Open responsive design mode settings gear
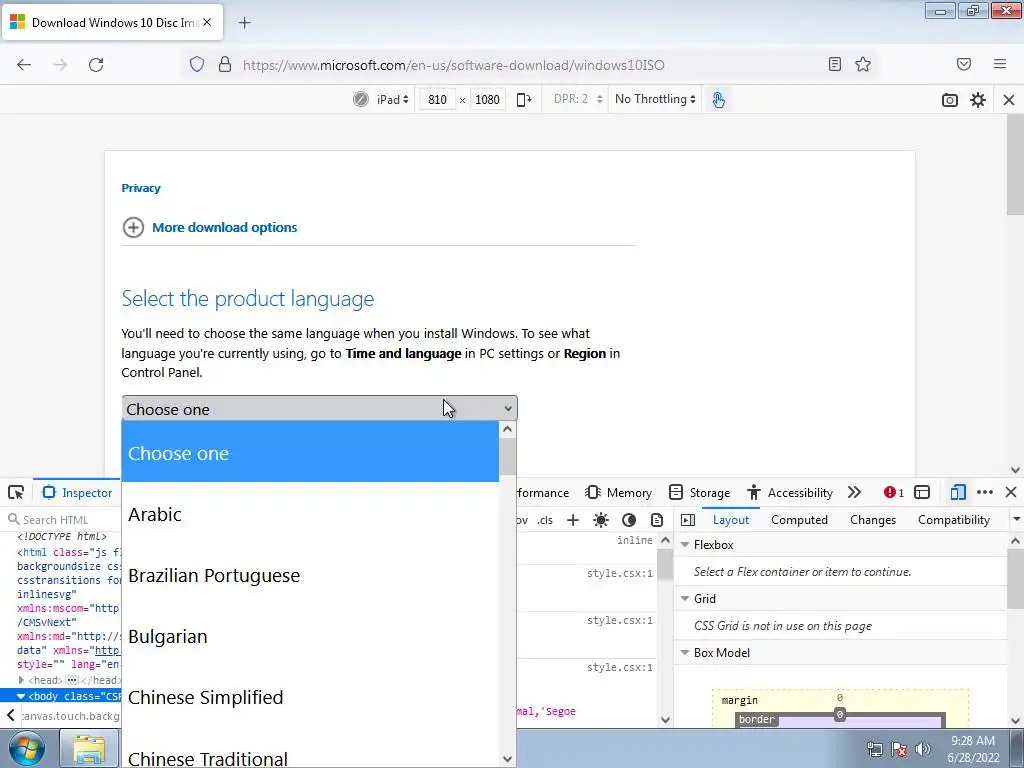Image resolution: width=1024 pixels, height=768 pixels. click(978, 100)
